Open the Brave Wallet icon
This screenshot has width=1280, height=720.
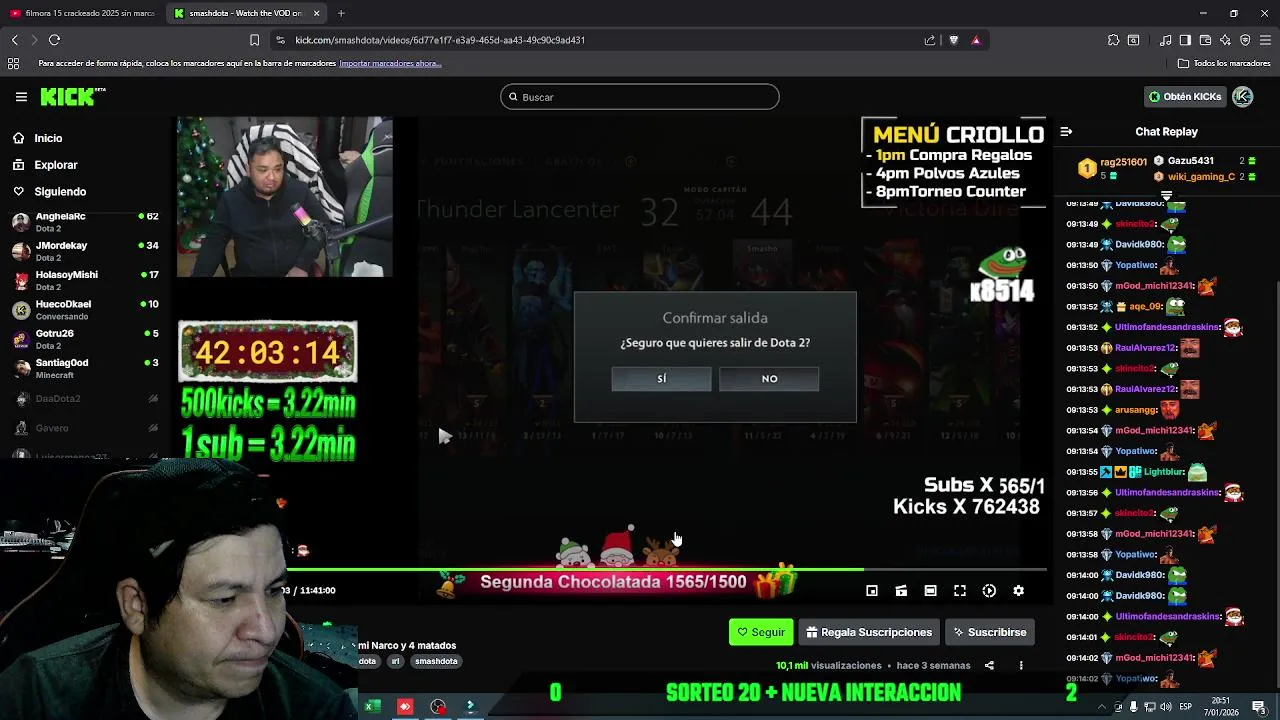click(x=1205, y=40)
